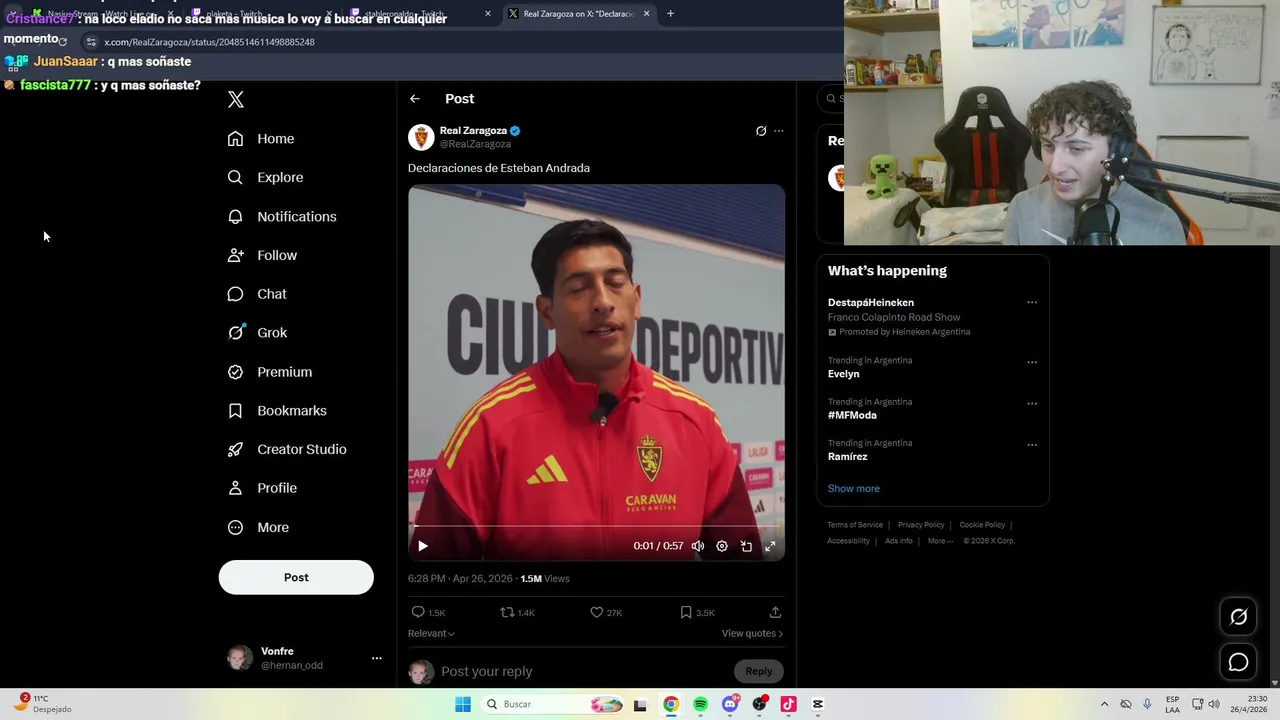This screenshot has height=720, width=1280.
Task: Toggle picture-in-picture on the video
Action: (x=746, y=546)
